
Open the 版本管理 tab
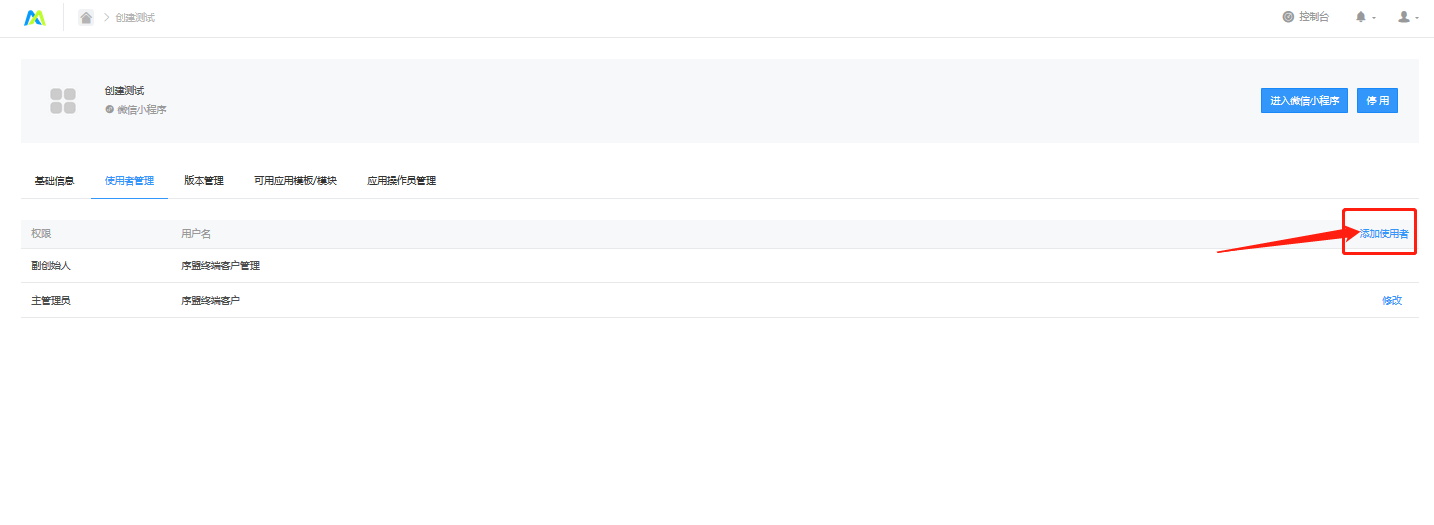click(x=203, y=181)
